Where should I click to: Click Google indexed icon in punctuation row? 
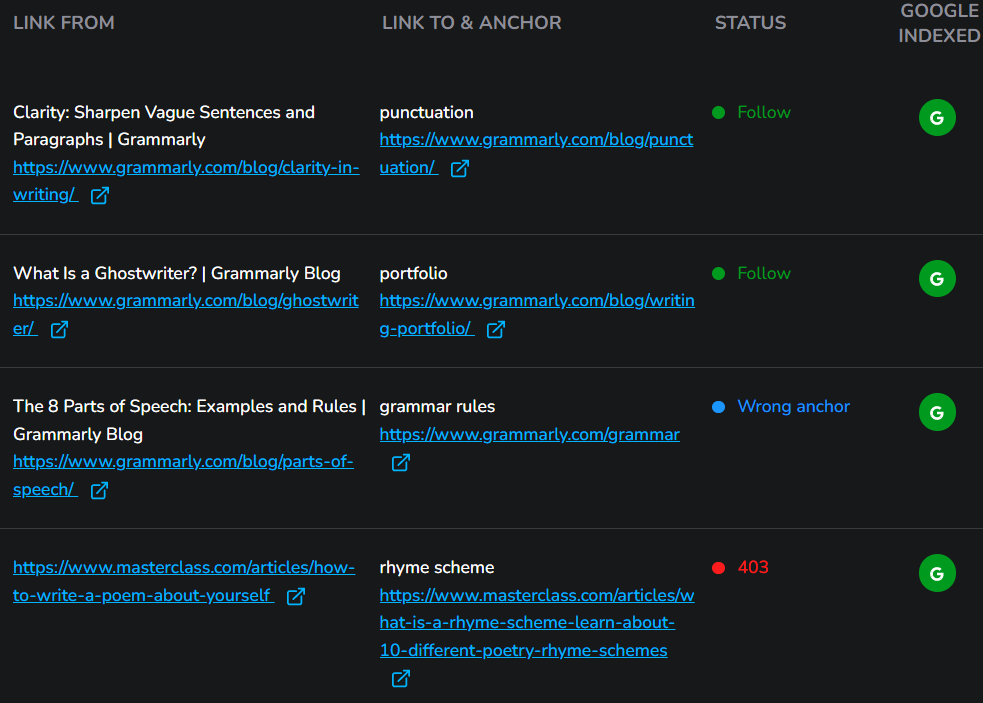pos(937,117)
